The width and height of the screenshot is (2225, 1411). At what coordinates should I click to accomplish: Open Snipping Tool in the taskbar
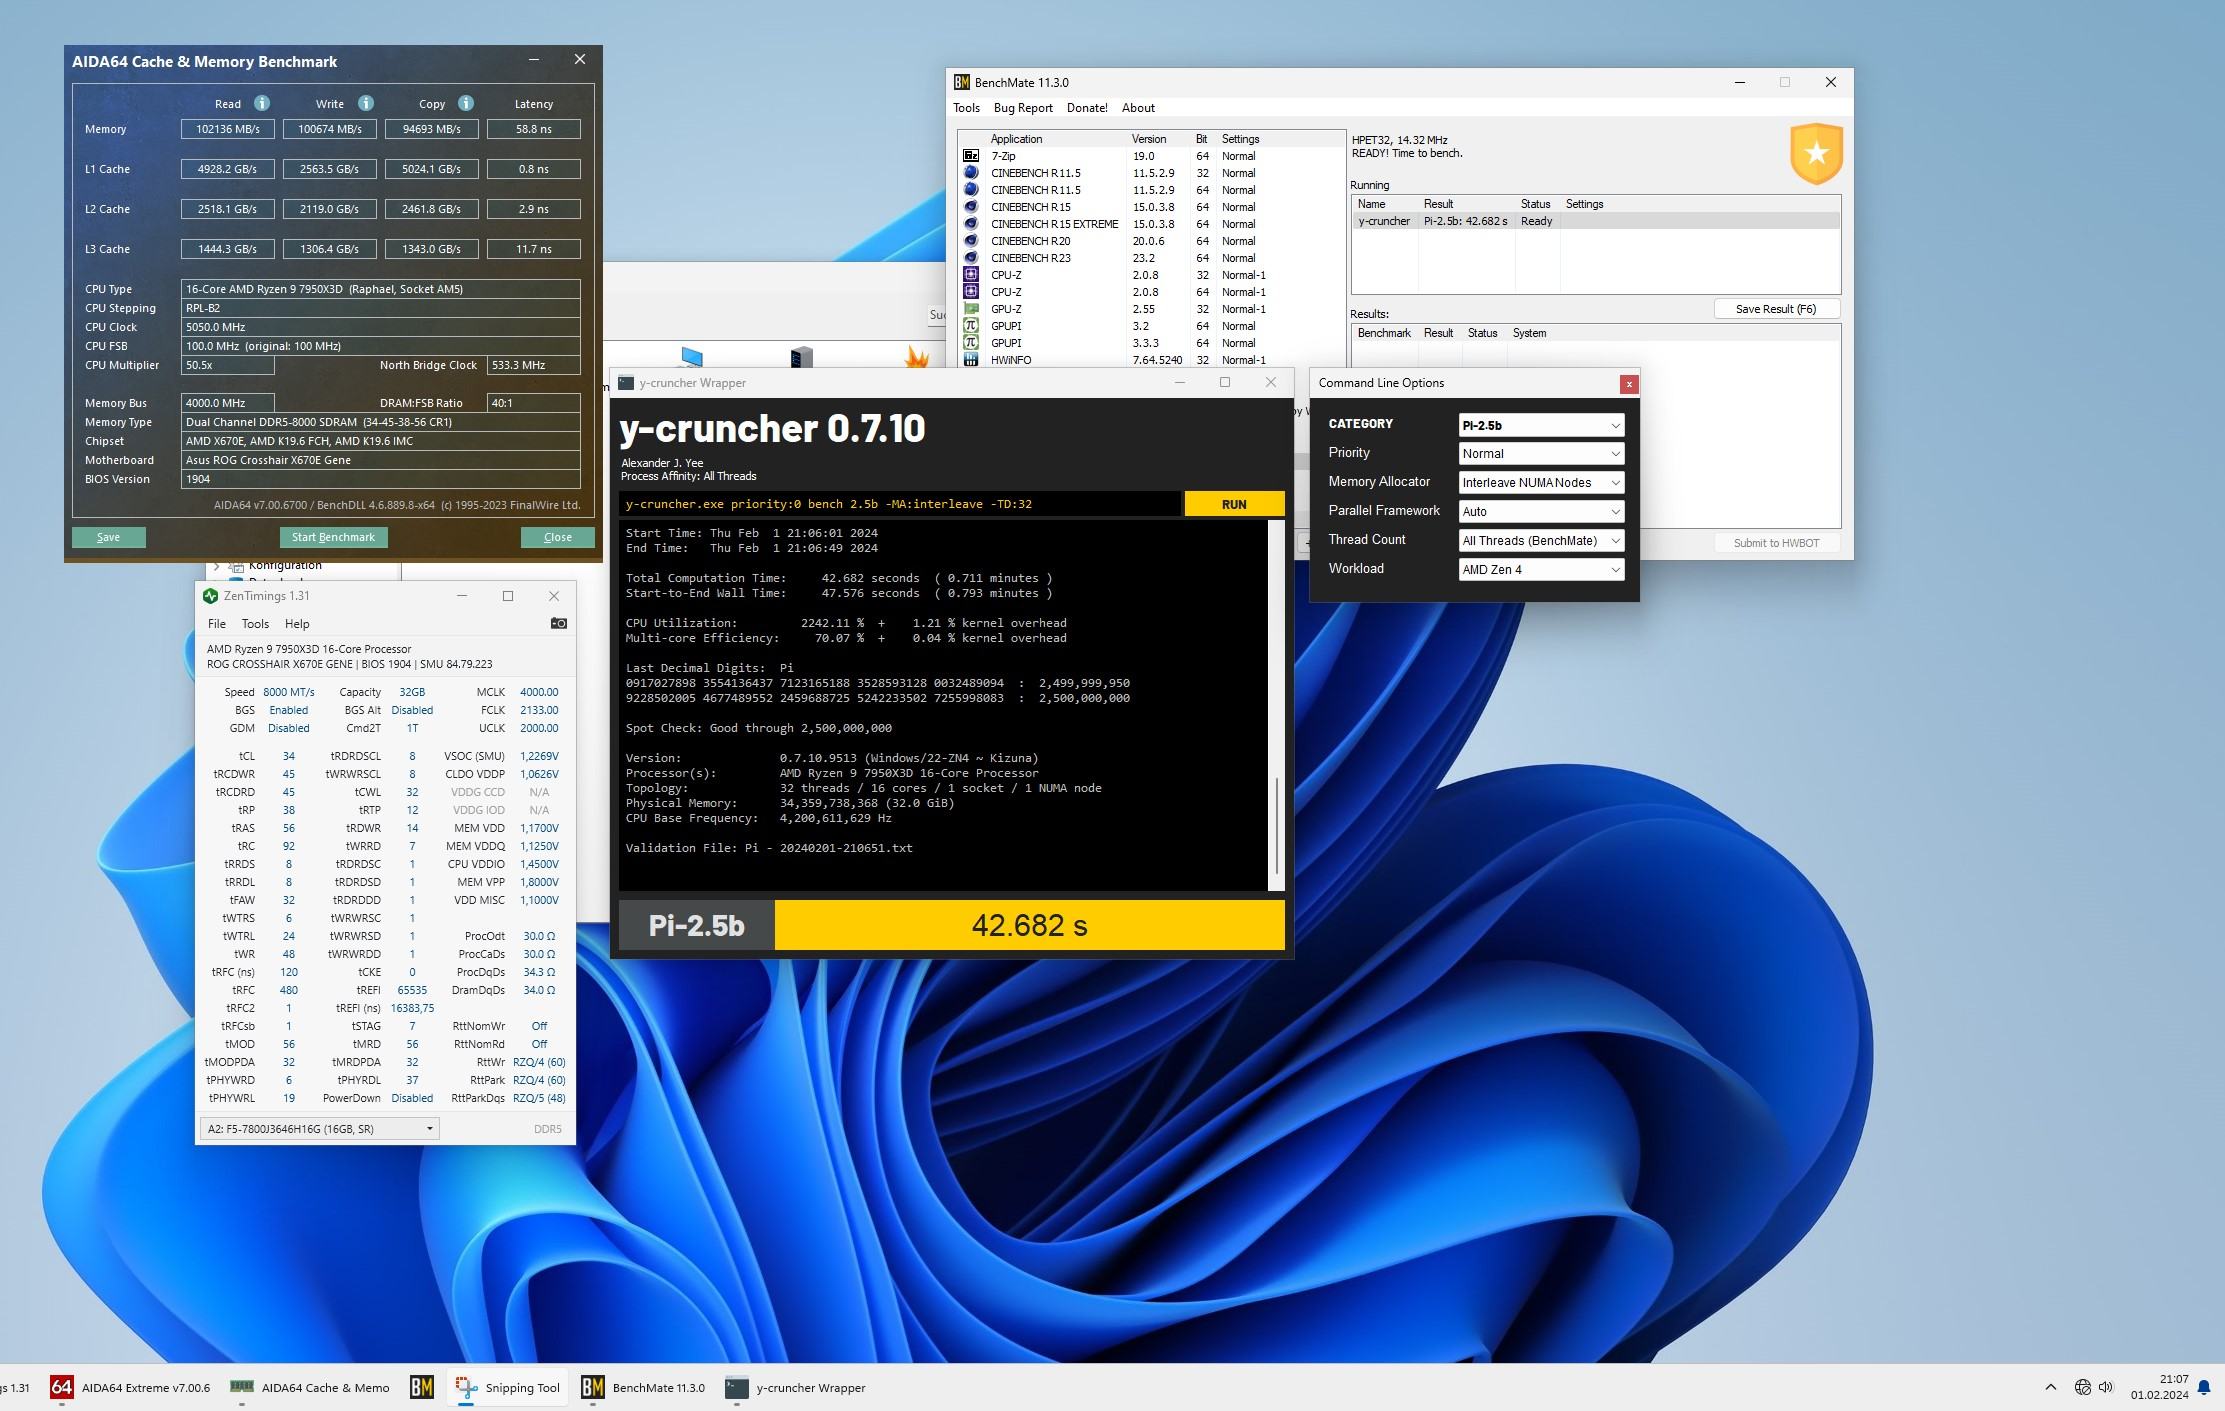click(508, 1387)
